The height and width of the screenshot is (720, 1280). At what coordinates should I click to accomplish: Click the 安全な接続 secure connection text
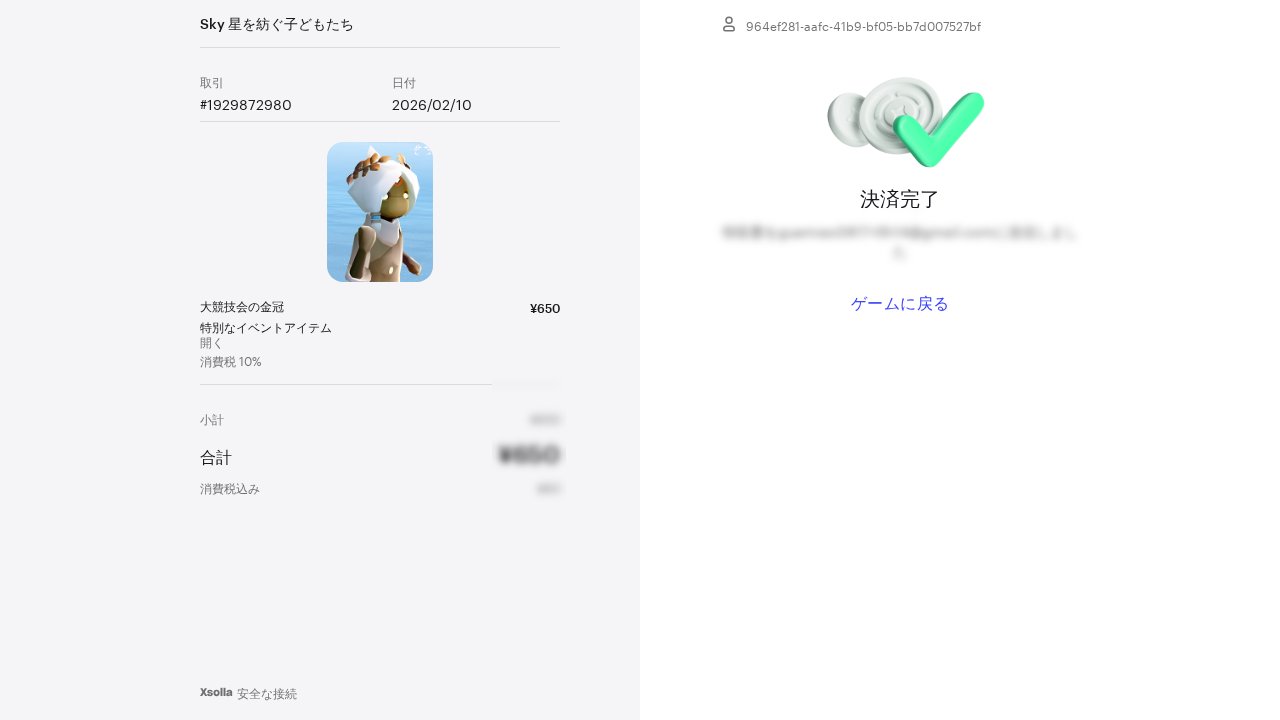pyautogui.click(x=267, y=693)
